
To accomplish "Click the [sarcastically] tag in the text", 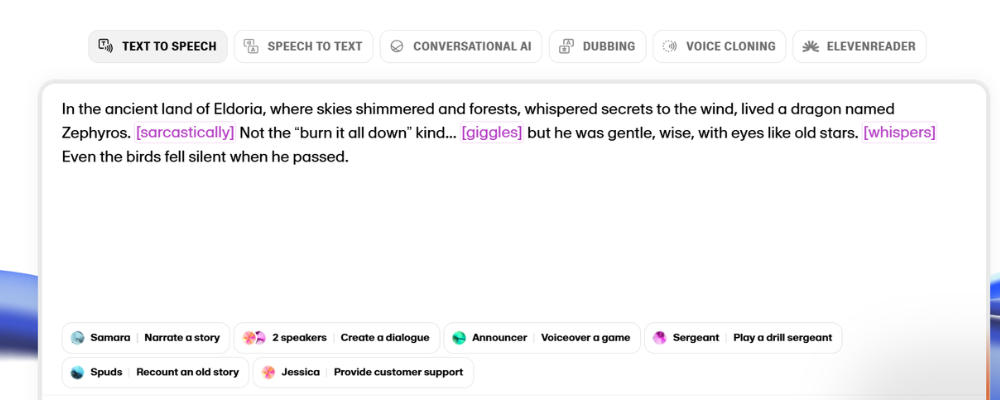I will click(185, 133).
